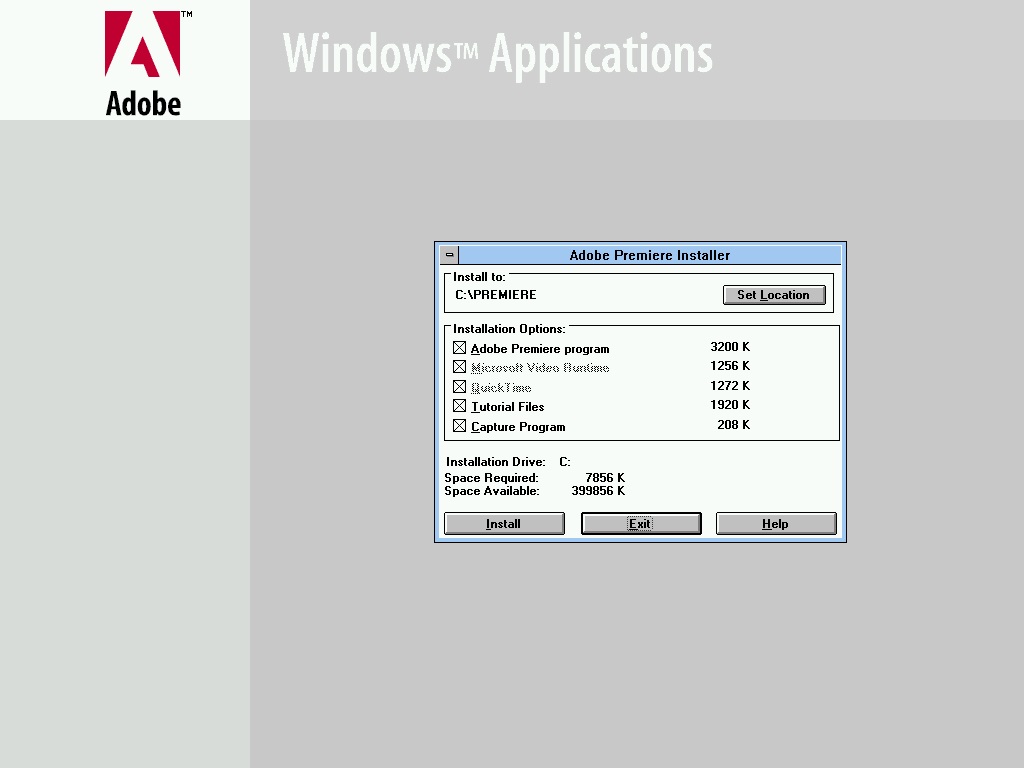Click the Installation Options group label
This screenshot has width=1024, height=768.
click(509, 328)
